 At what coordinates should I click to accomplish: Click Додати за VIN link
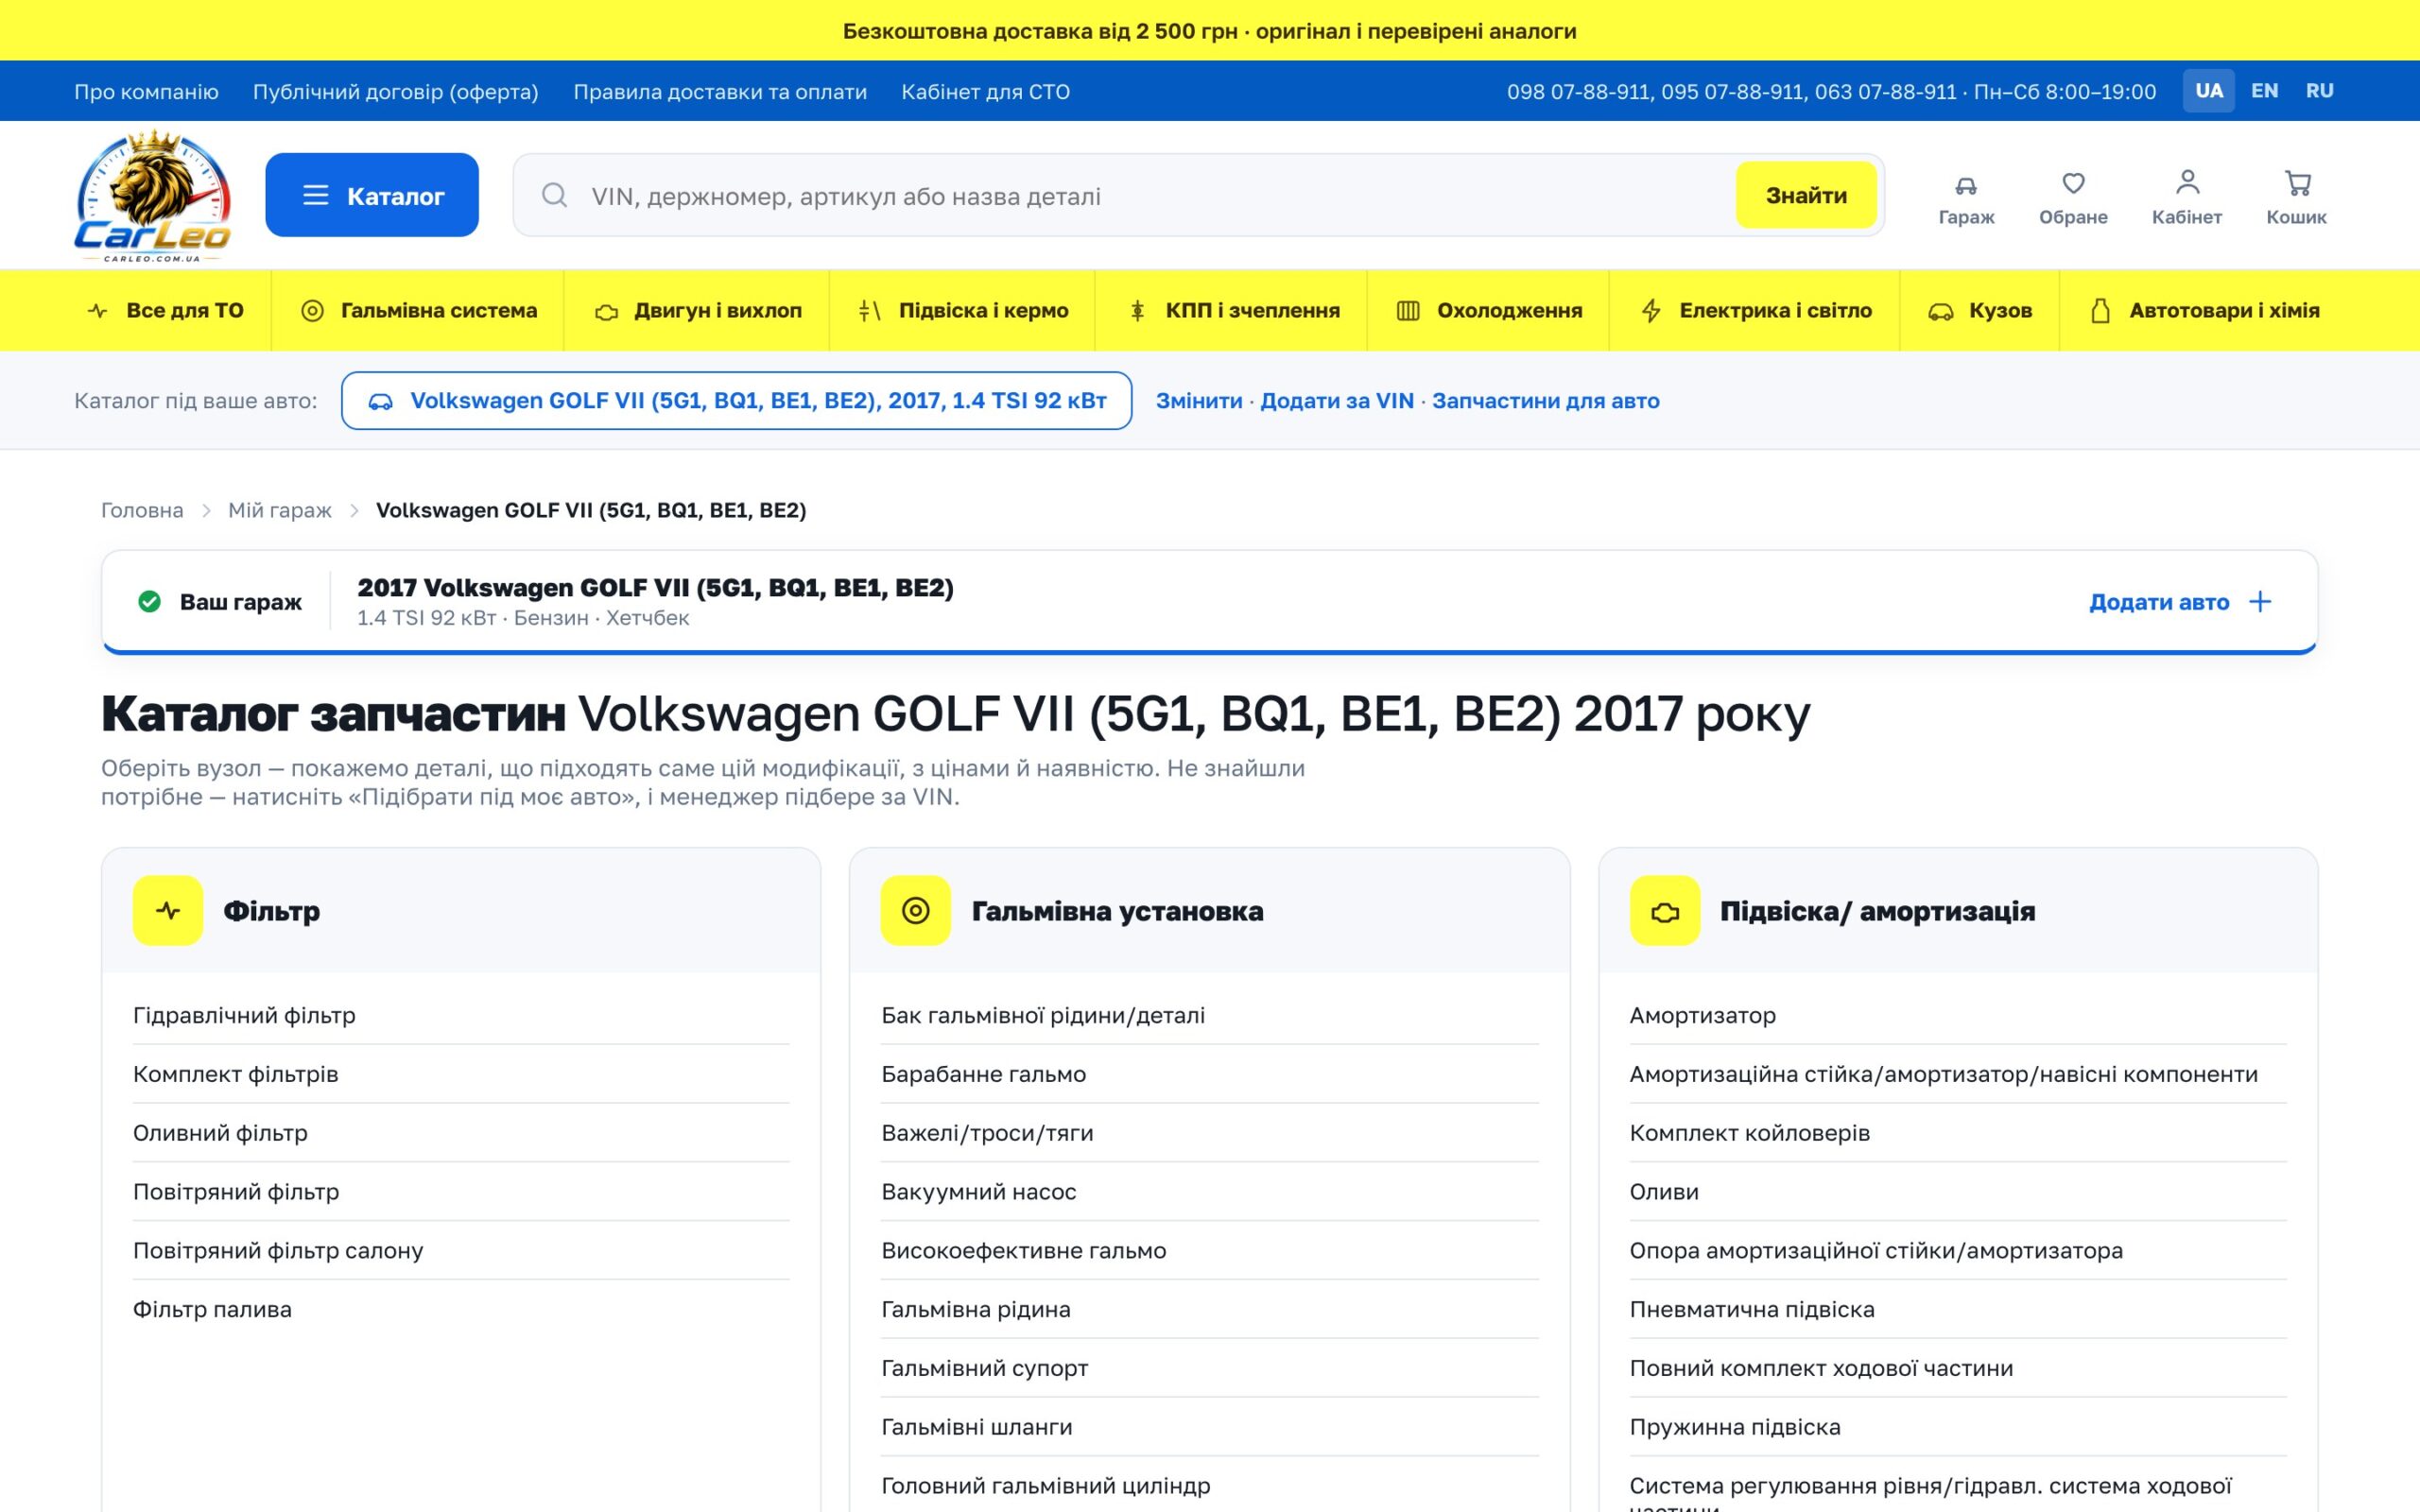pyautogui.click(x=1336, y=401)
